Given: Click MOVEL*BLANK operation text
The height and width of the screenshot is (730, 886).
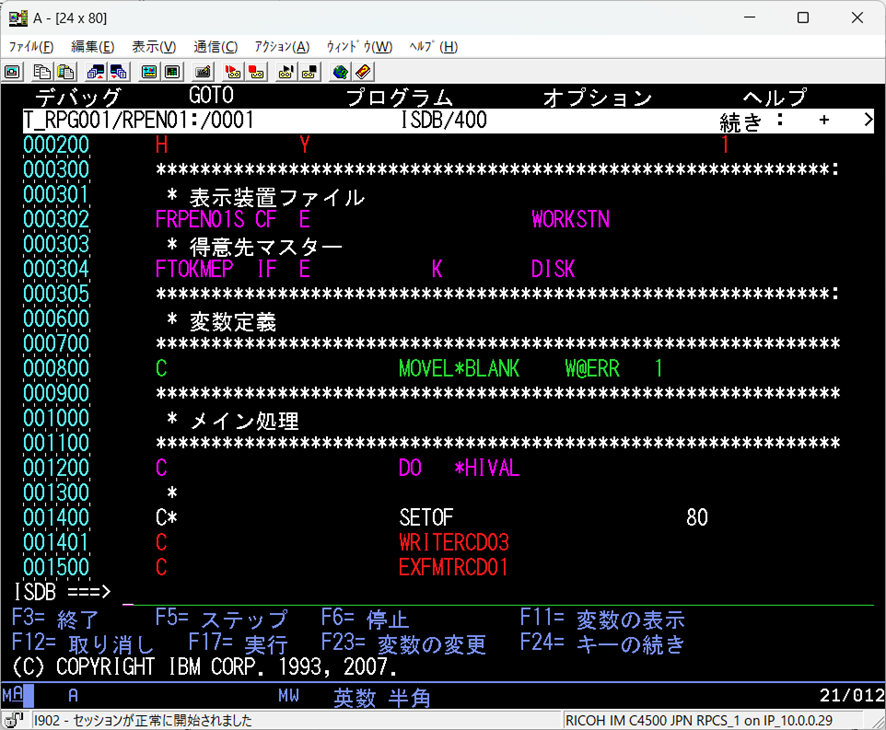Looking at the screenshot, I should point(459,368).
